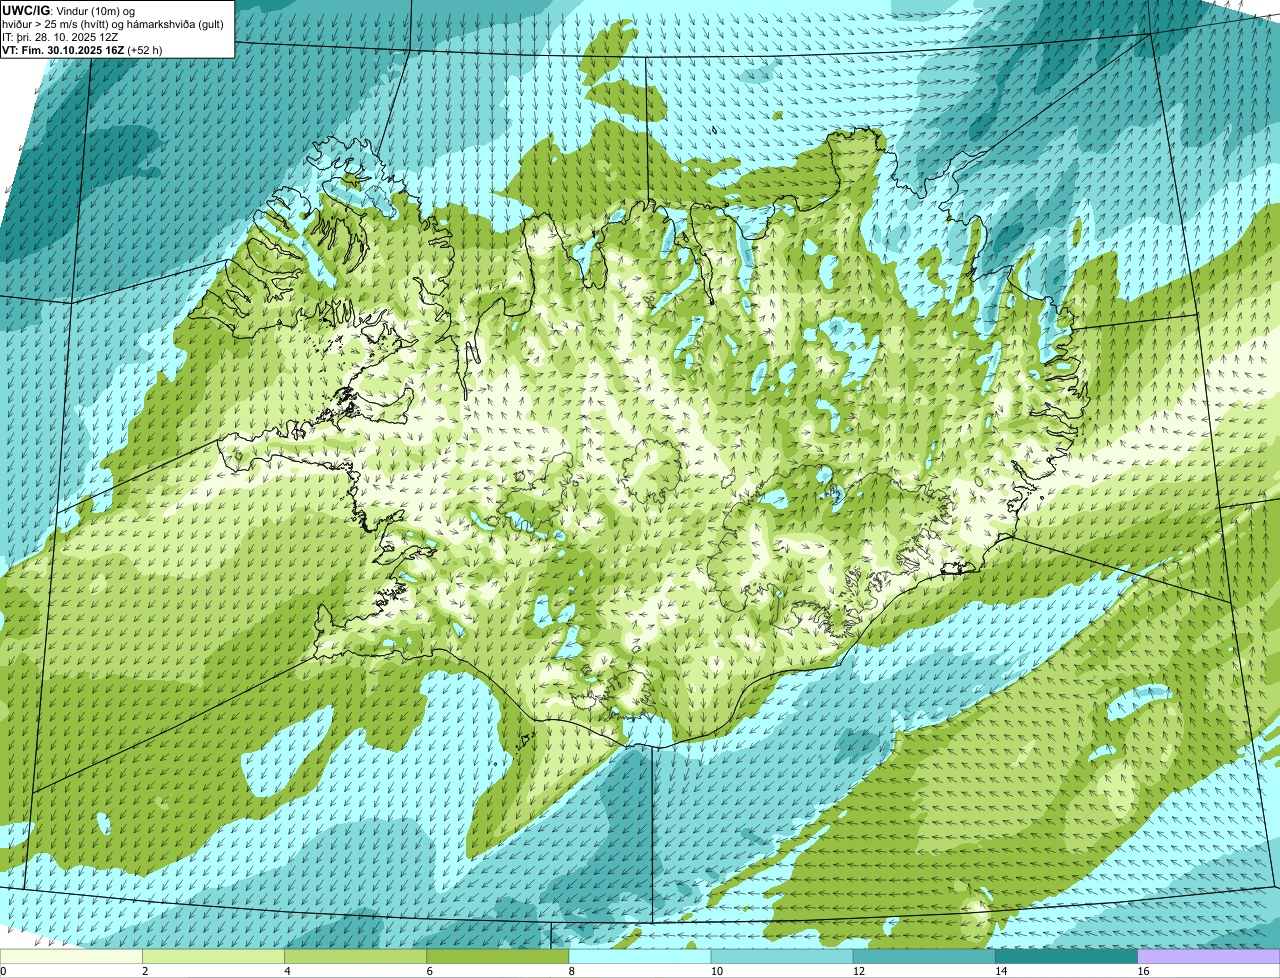Click the legend scale label "0"
1280x978 pixels.
[x=3, y=971]
